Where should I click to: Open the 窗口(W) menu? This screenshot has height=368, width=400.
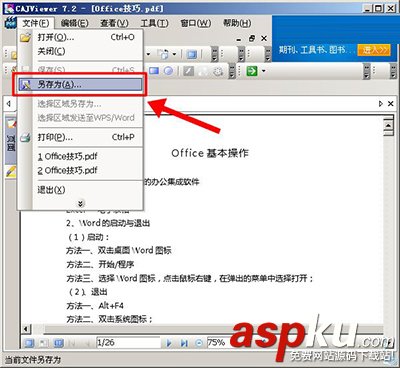(196, 23)
